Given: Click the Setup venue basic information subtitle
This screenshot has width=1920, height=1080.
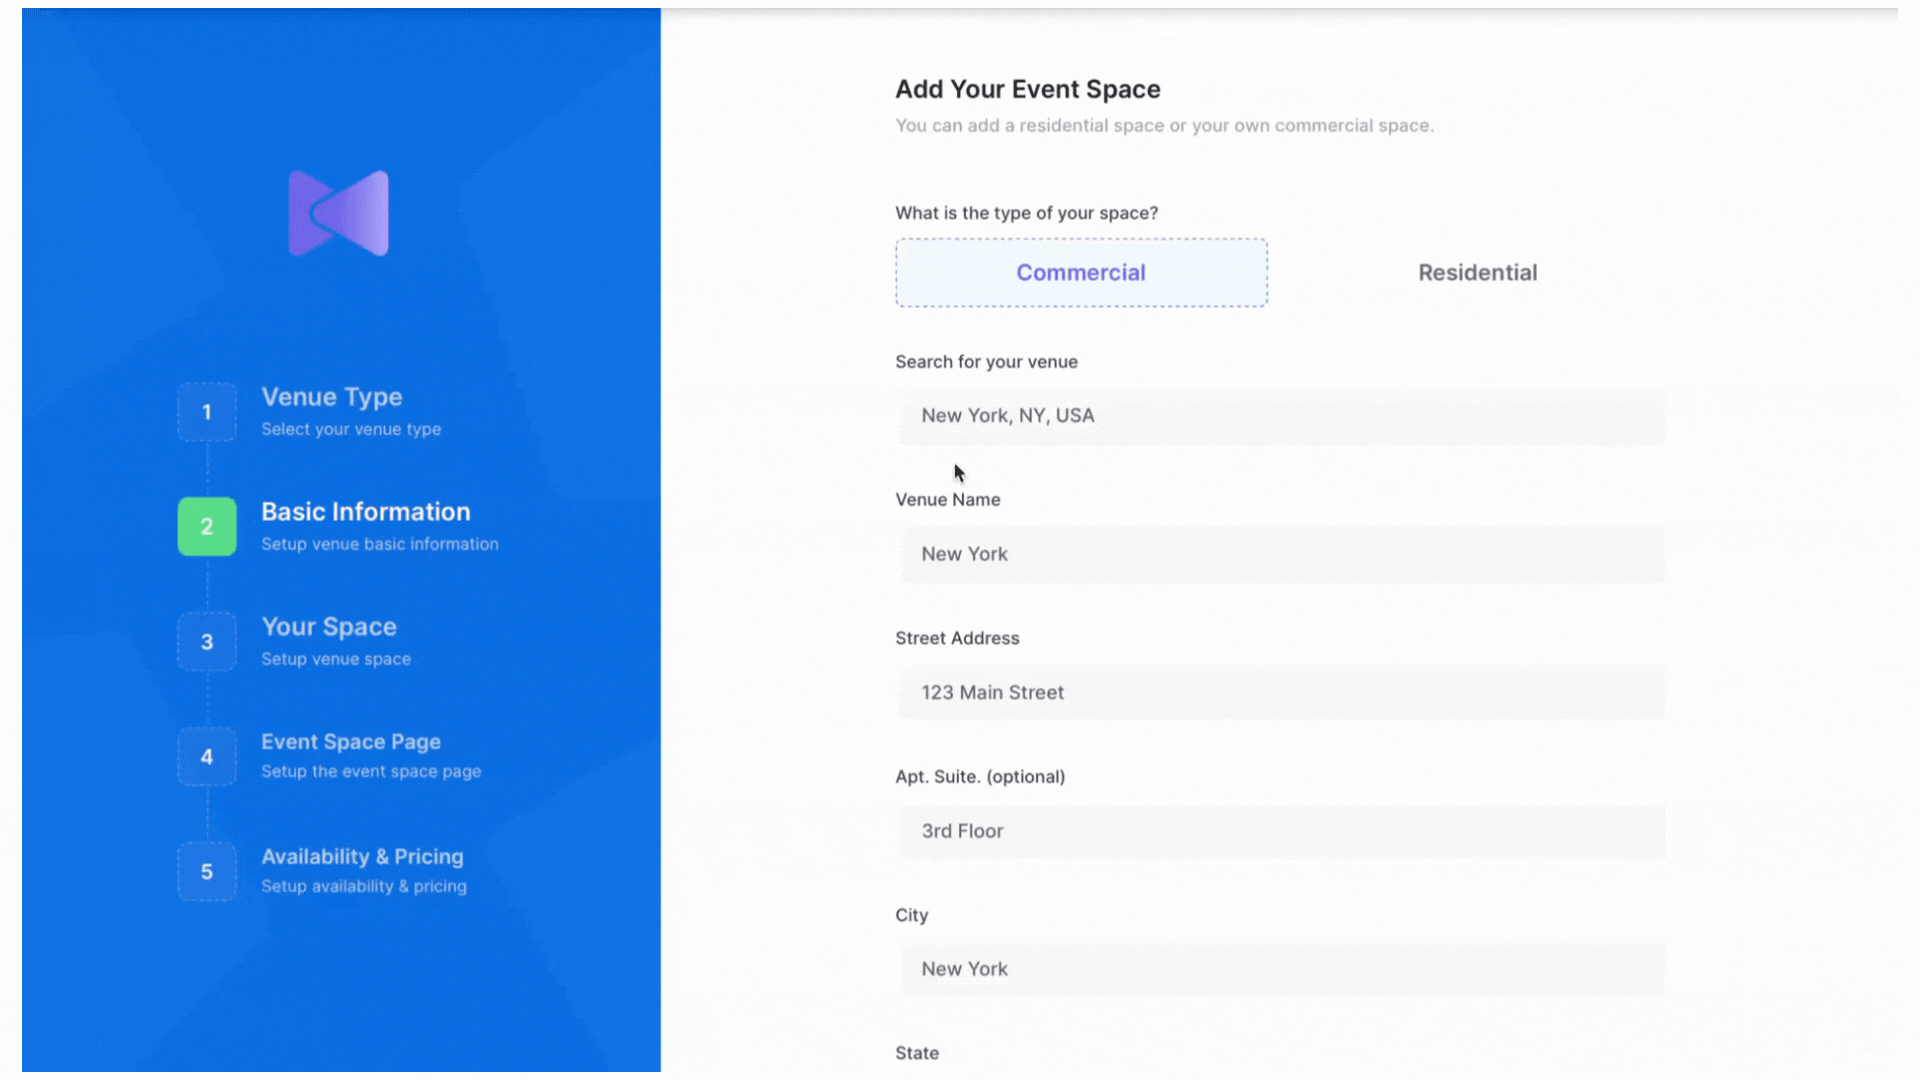Looking at the screenshot, I should pos(380,545).
